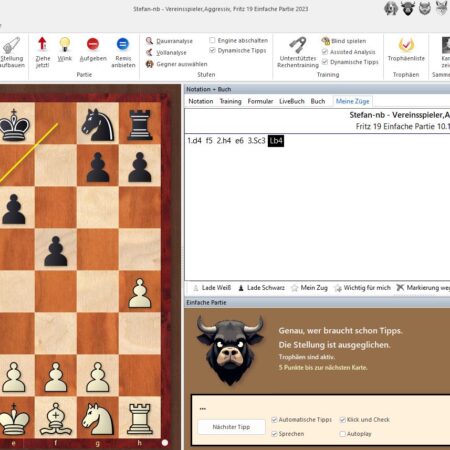Switch to the LiveBuch tab
Image resolution: width=450 pixels, height=450 pixels.
(x=292, y=101)
